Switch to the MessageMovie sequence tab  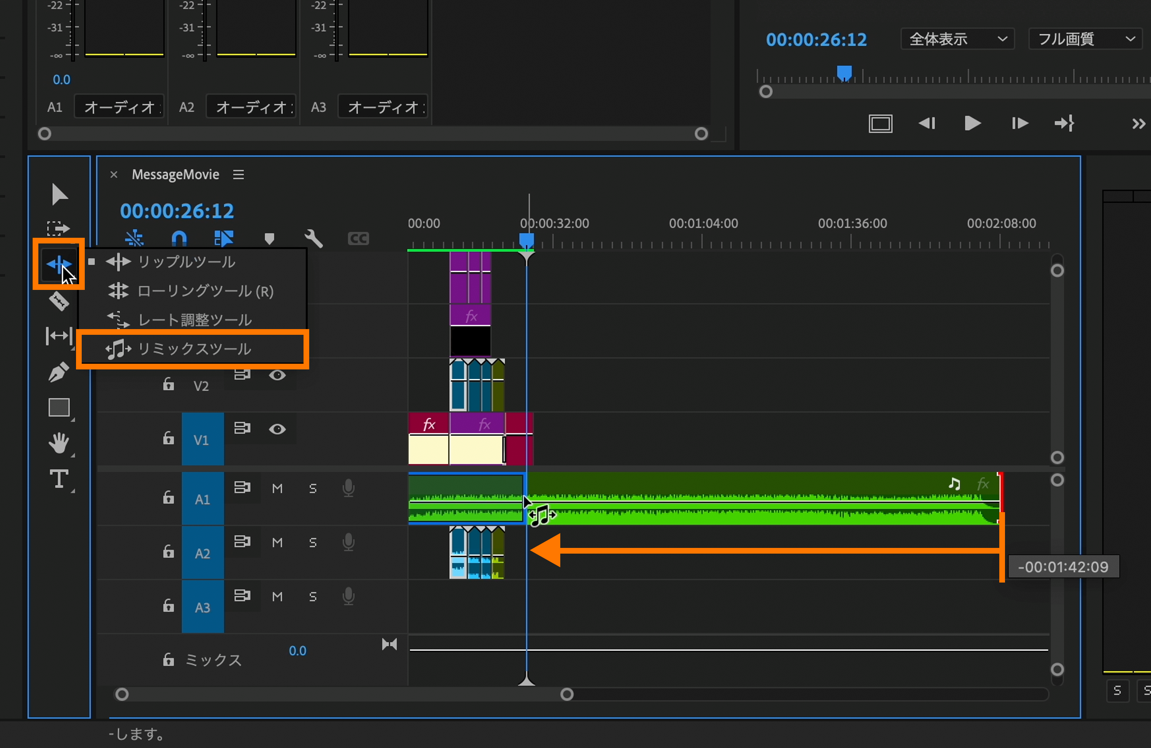pos(175,175)
